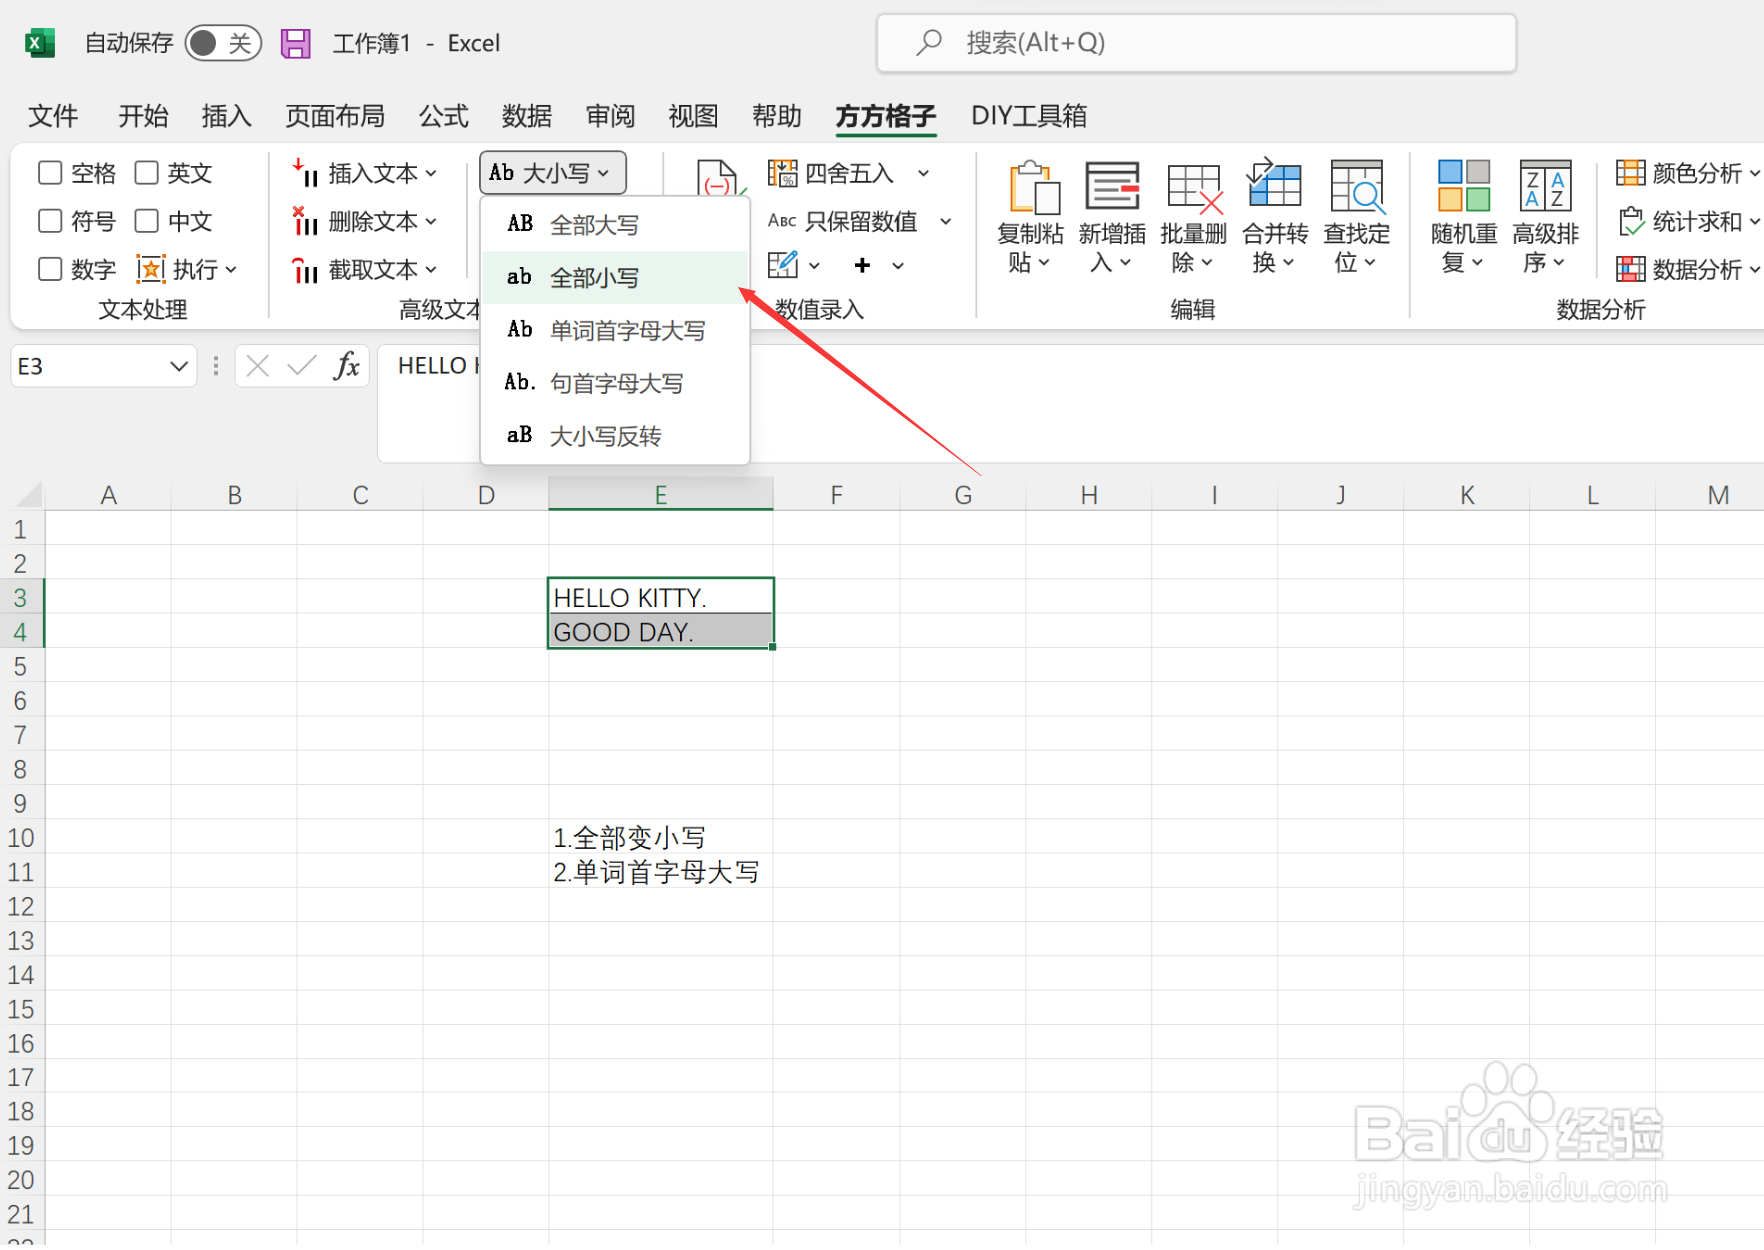Open the 数据 ribbon tab

click(x=526, y=116)
